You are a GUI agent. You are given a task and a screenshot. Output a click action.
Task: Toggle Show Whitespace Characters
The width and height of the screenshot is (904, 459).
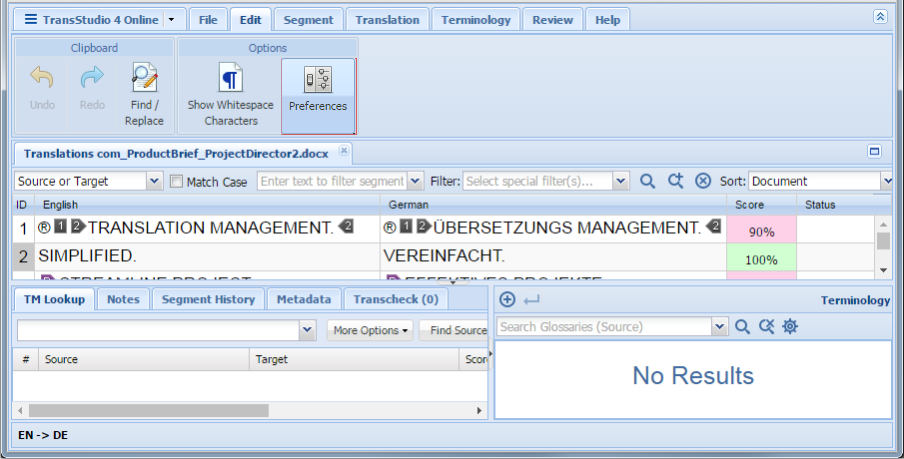[x=231, y=95]
